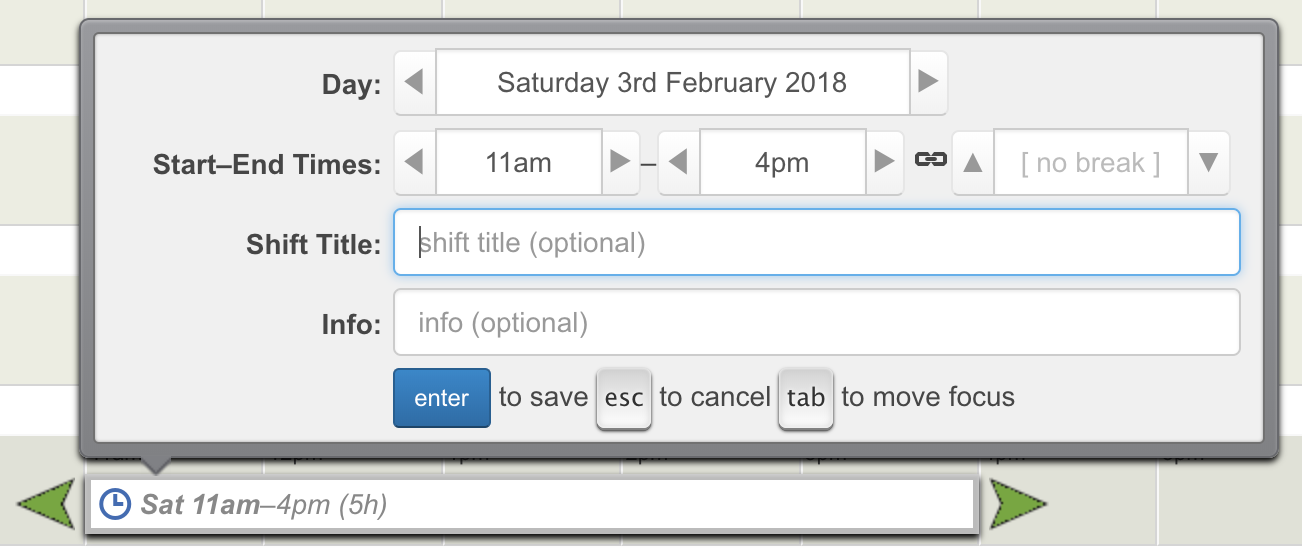Increase the start time arrow
Image resolution: width=1302 pixels, height=556 pixels.
coord(620,162)
